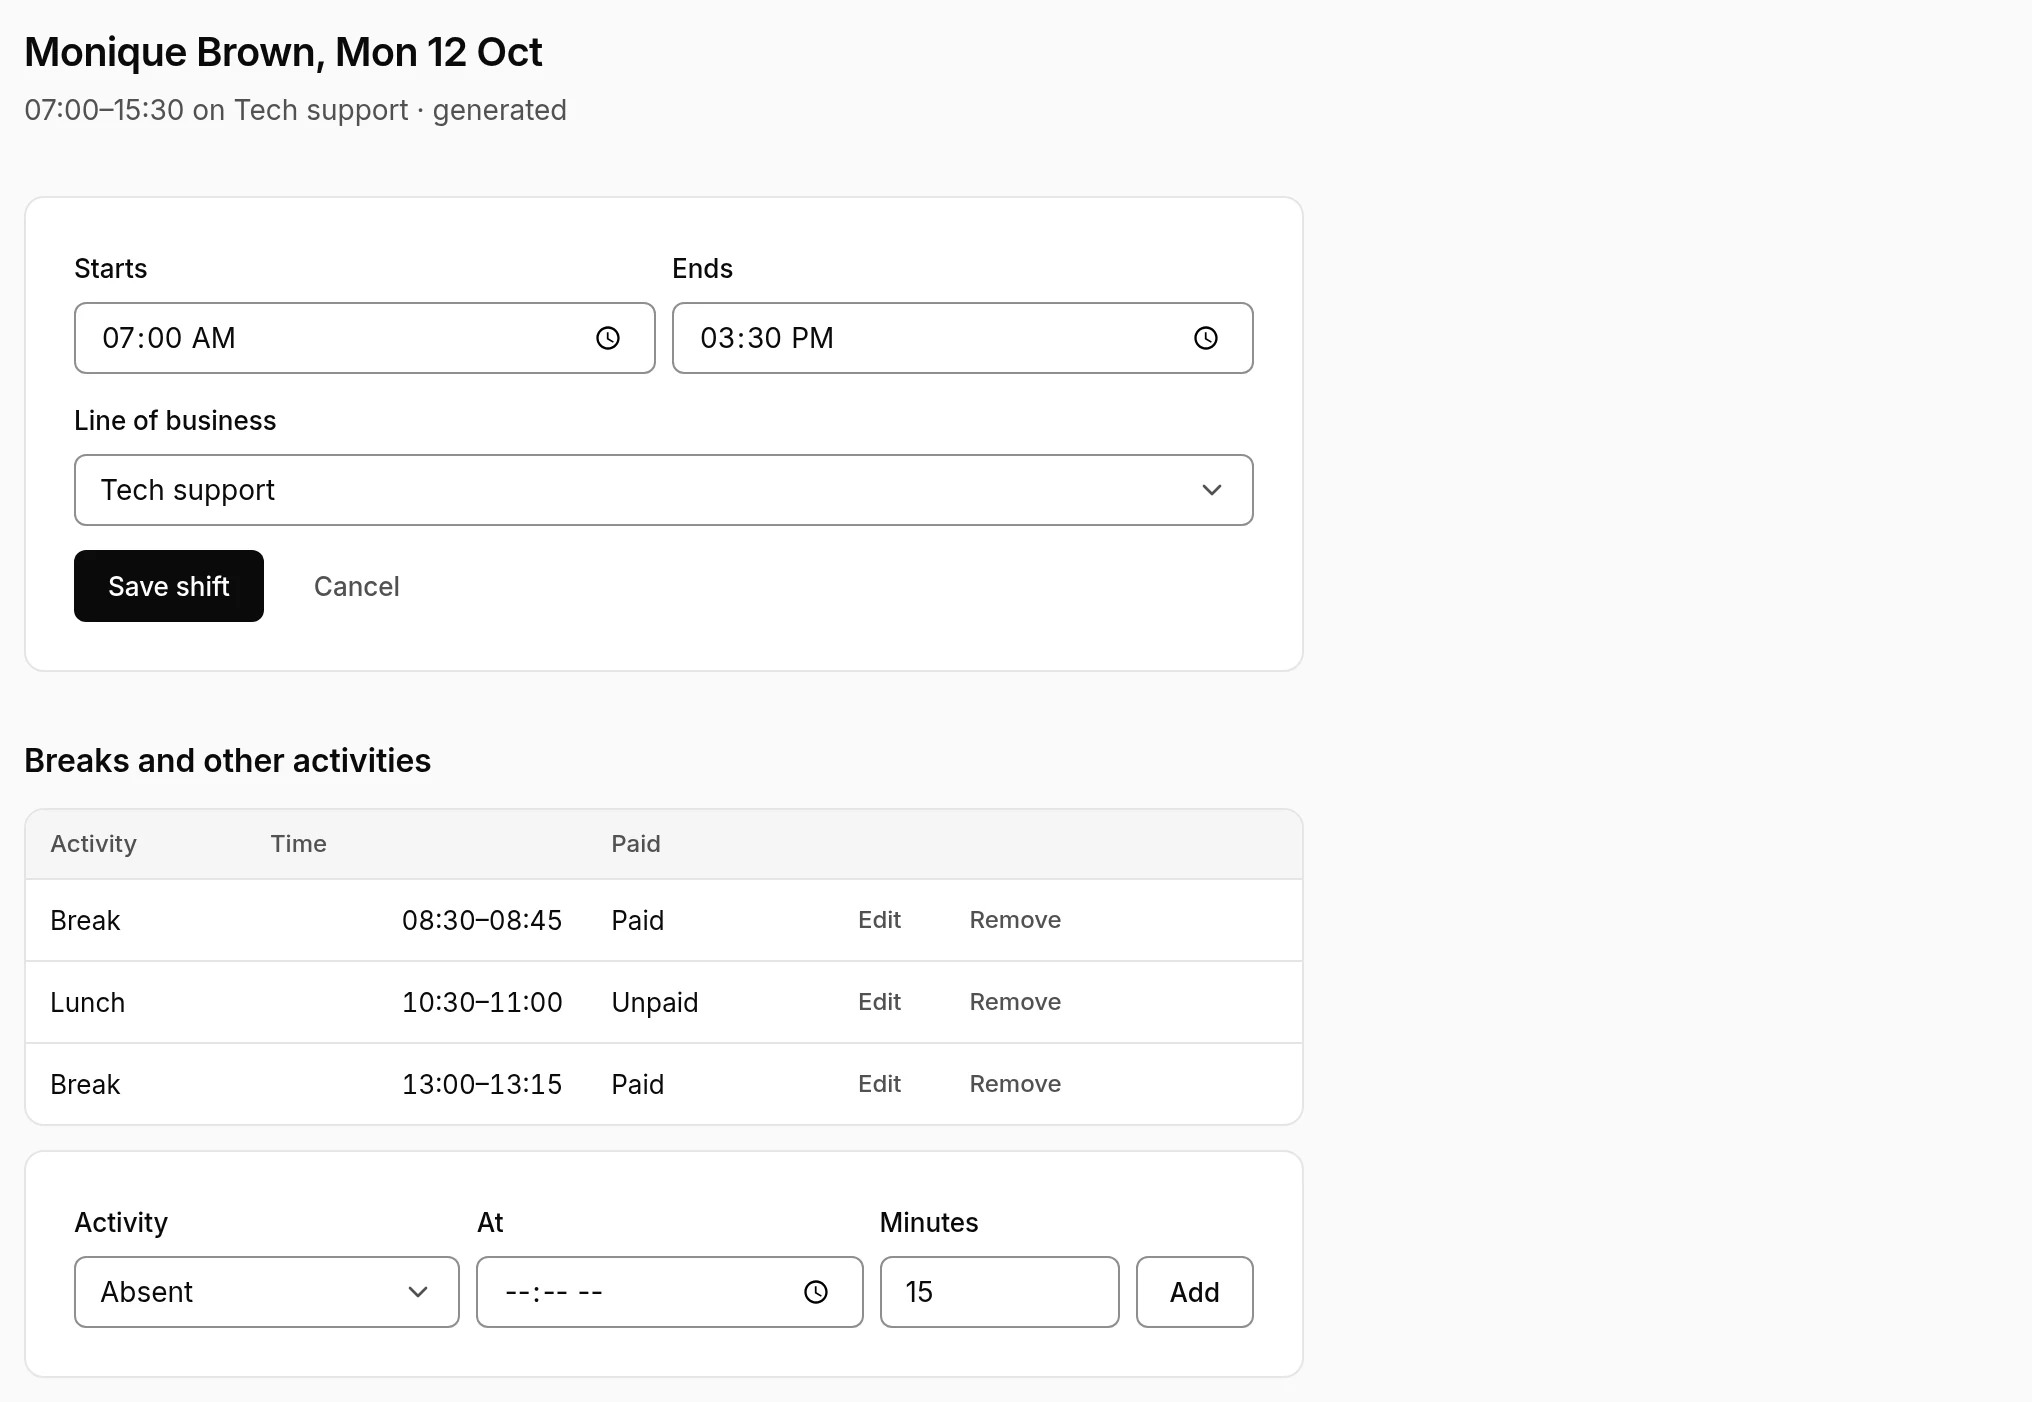Screen dimensions: 2032x1402
Task: Cancel the shift edit
Action: (x=357, y=586)
